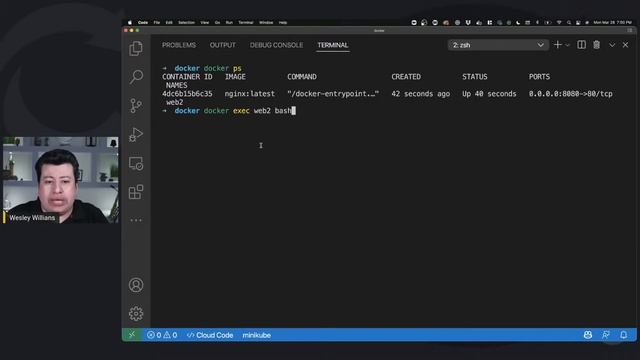Switch to the DEBUG CONSOLE tab

(x=276, y=45)
